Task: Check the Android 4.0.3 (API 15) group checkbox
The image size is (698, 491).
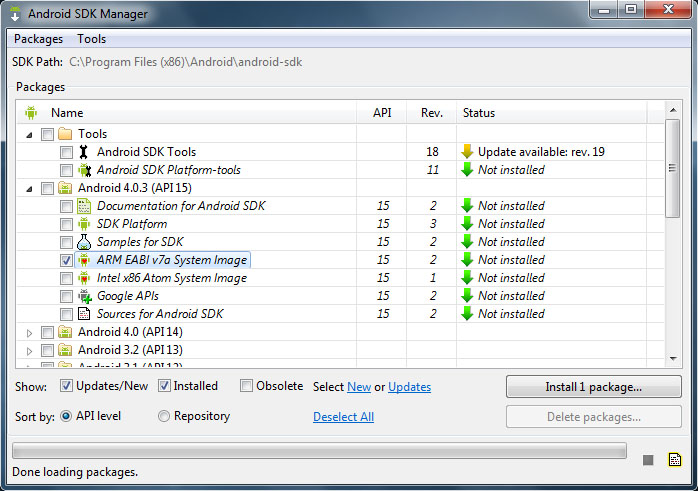Action: [47, 188]
